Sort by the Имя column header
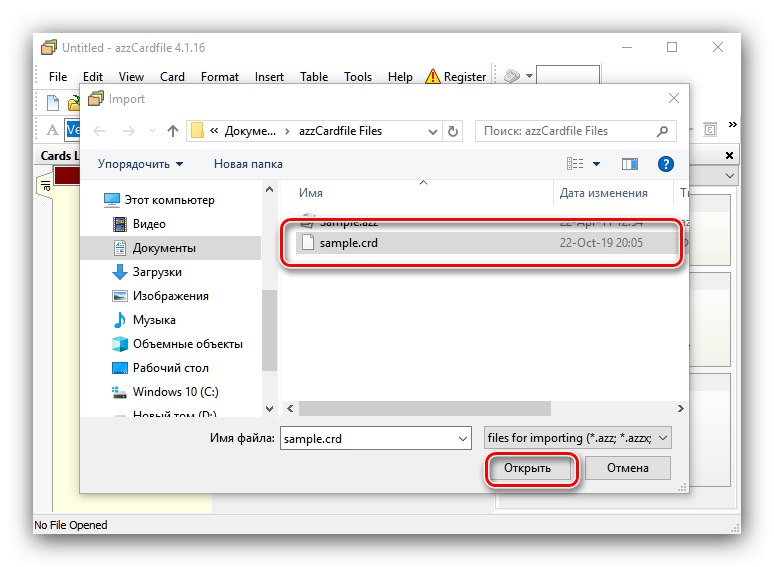The height and width of the screenshot is (567, 774). (x=310, y=193)
